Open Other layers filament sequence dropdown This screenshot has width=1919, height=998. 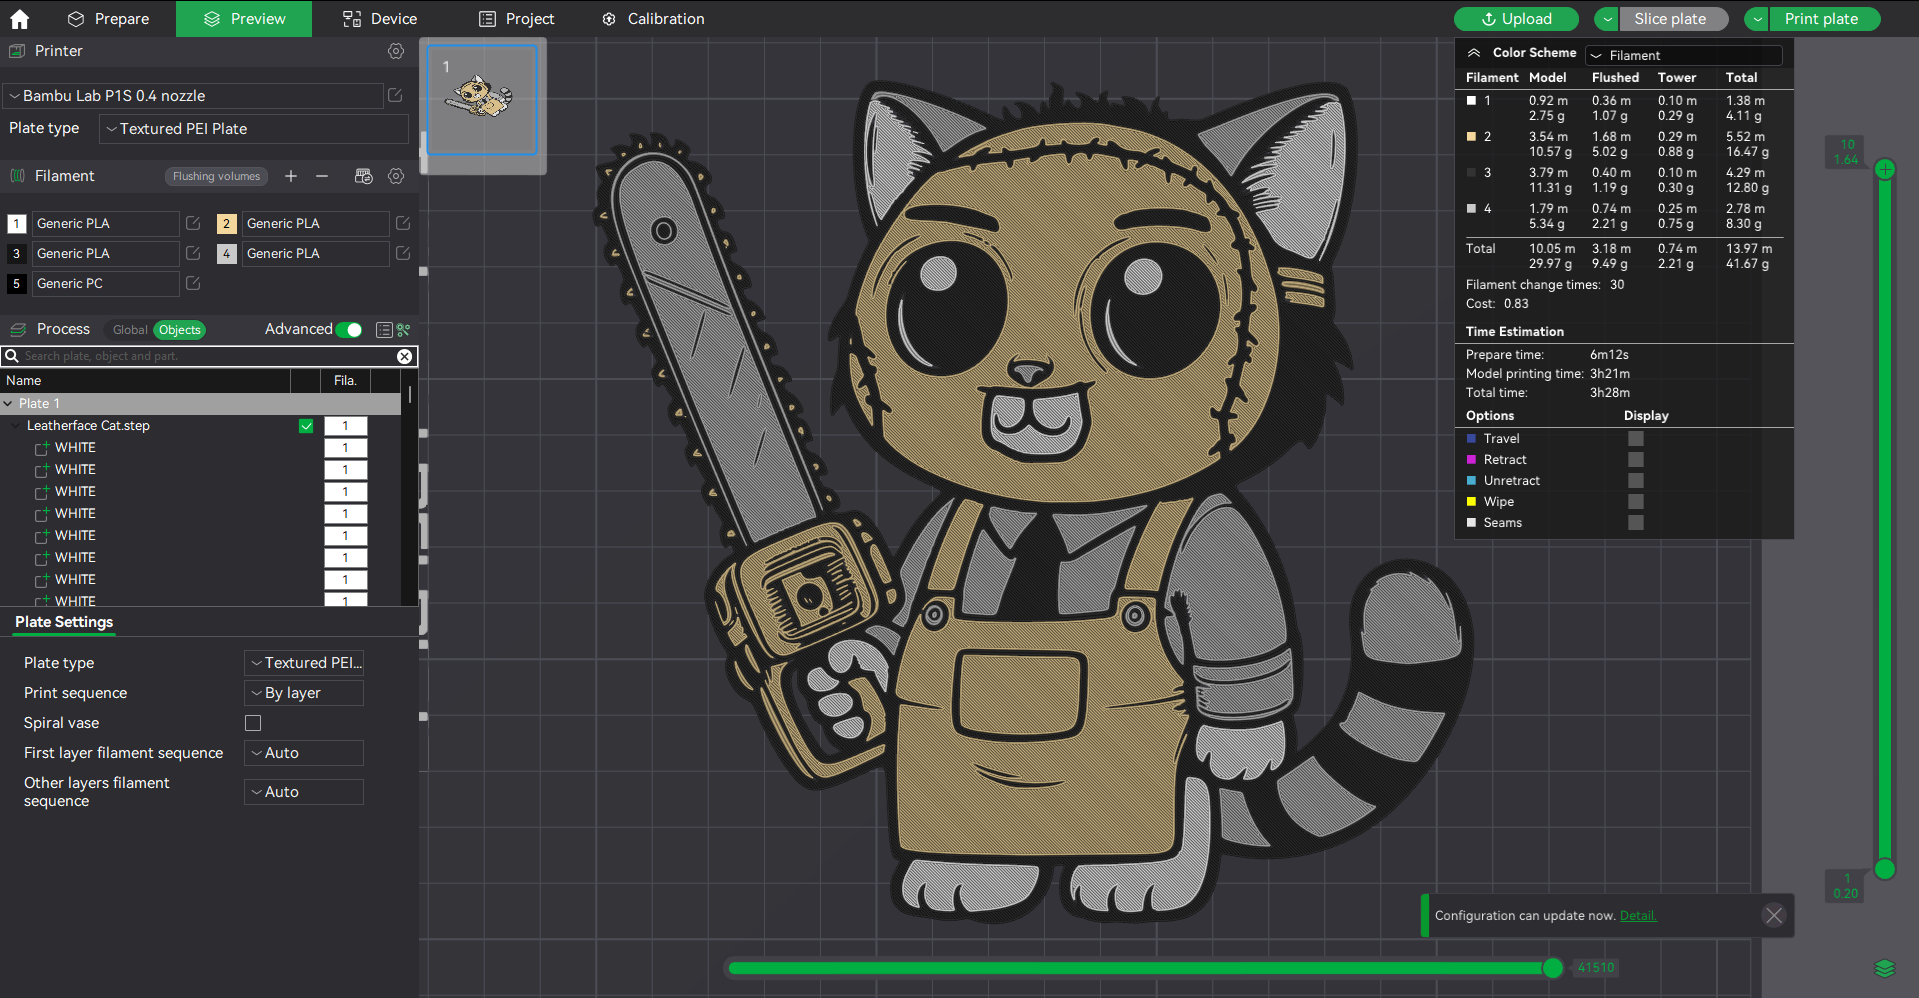pyautogui.click(x=304, y=792)
